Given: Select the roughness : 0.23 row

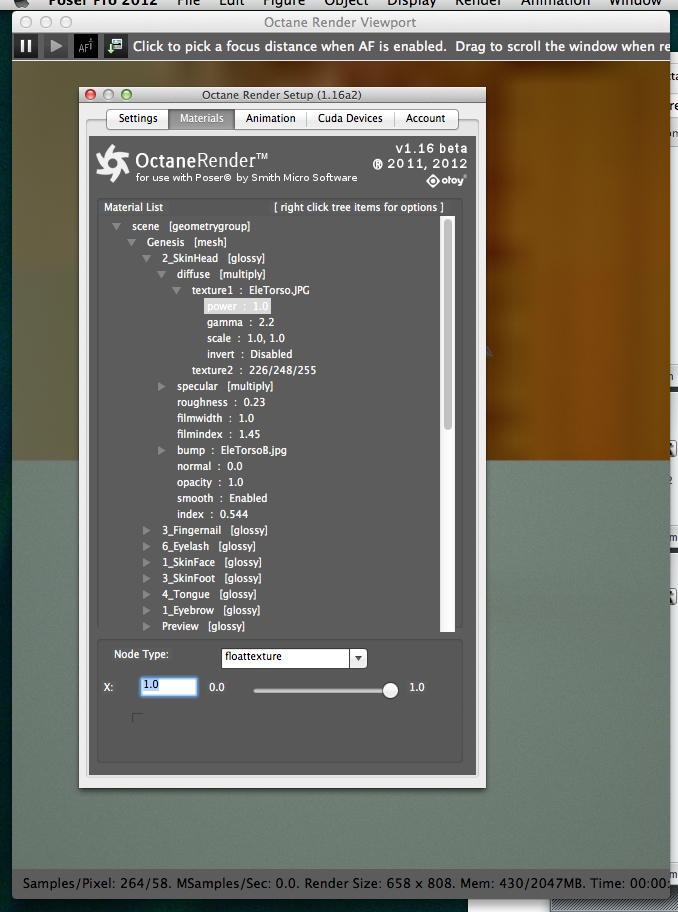Looking at the screenshot, I should coord(221,402).
